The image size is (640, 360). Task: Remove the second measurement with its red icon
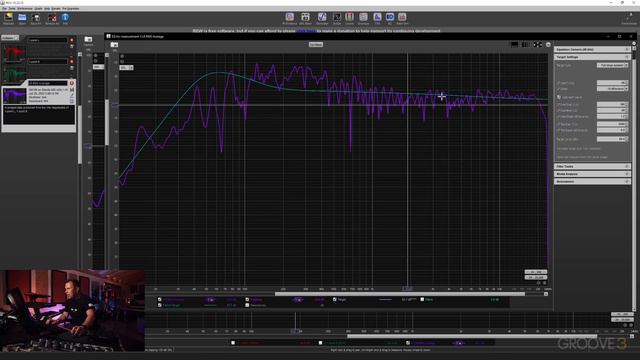coord(72,61)
